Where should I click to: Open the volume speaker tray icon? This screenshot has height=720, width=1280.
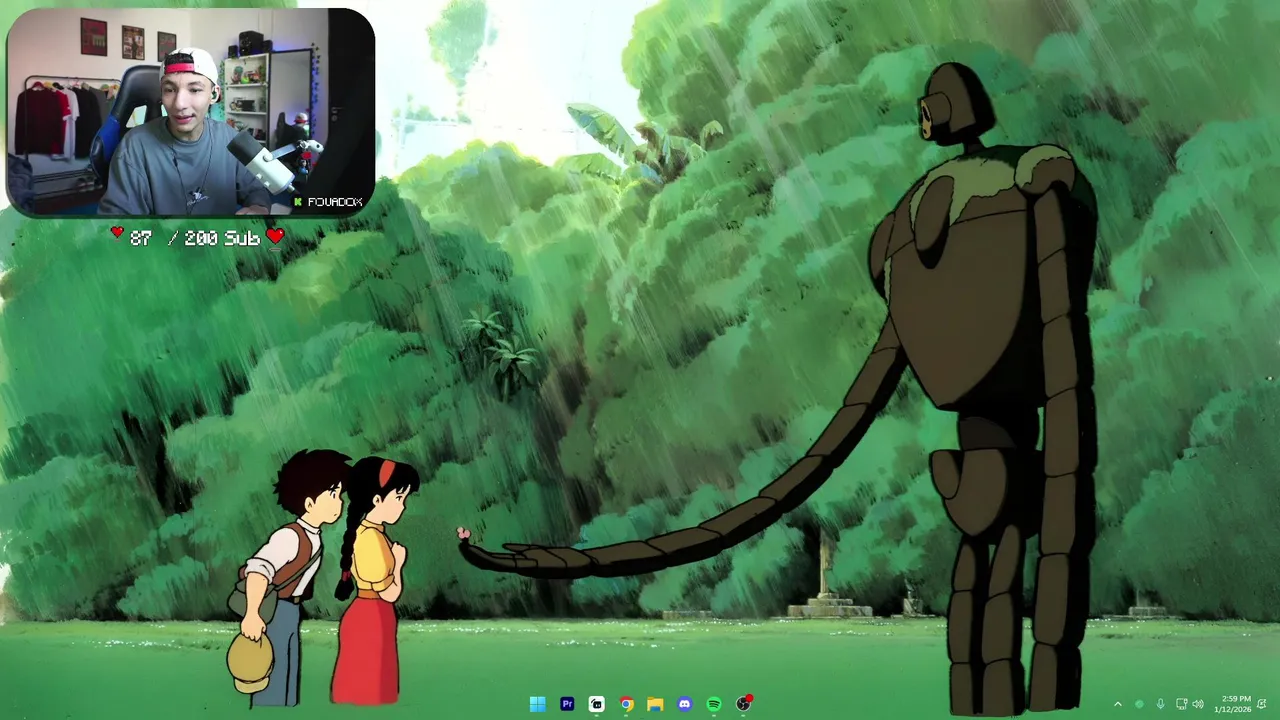[x=1198, y=704]
